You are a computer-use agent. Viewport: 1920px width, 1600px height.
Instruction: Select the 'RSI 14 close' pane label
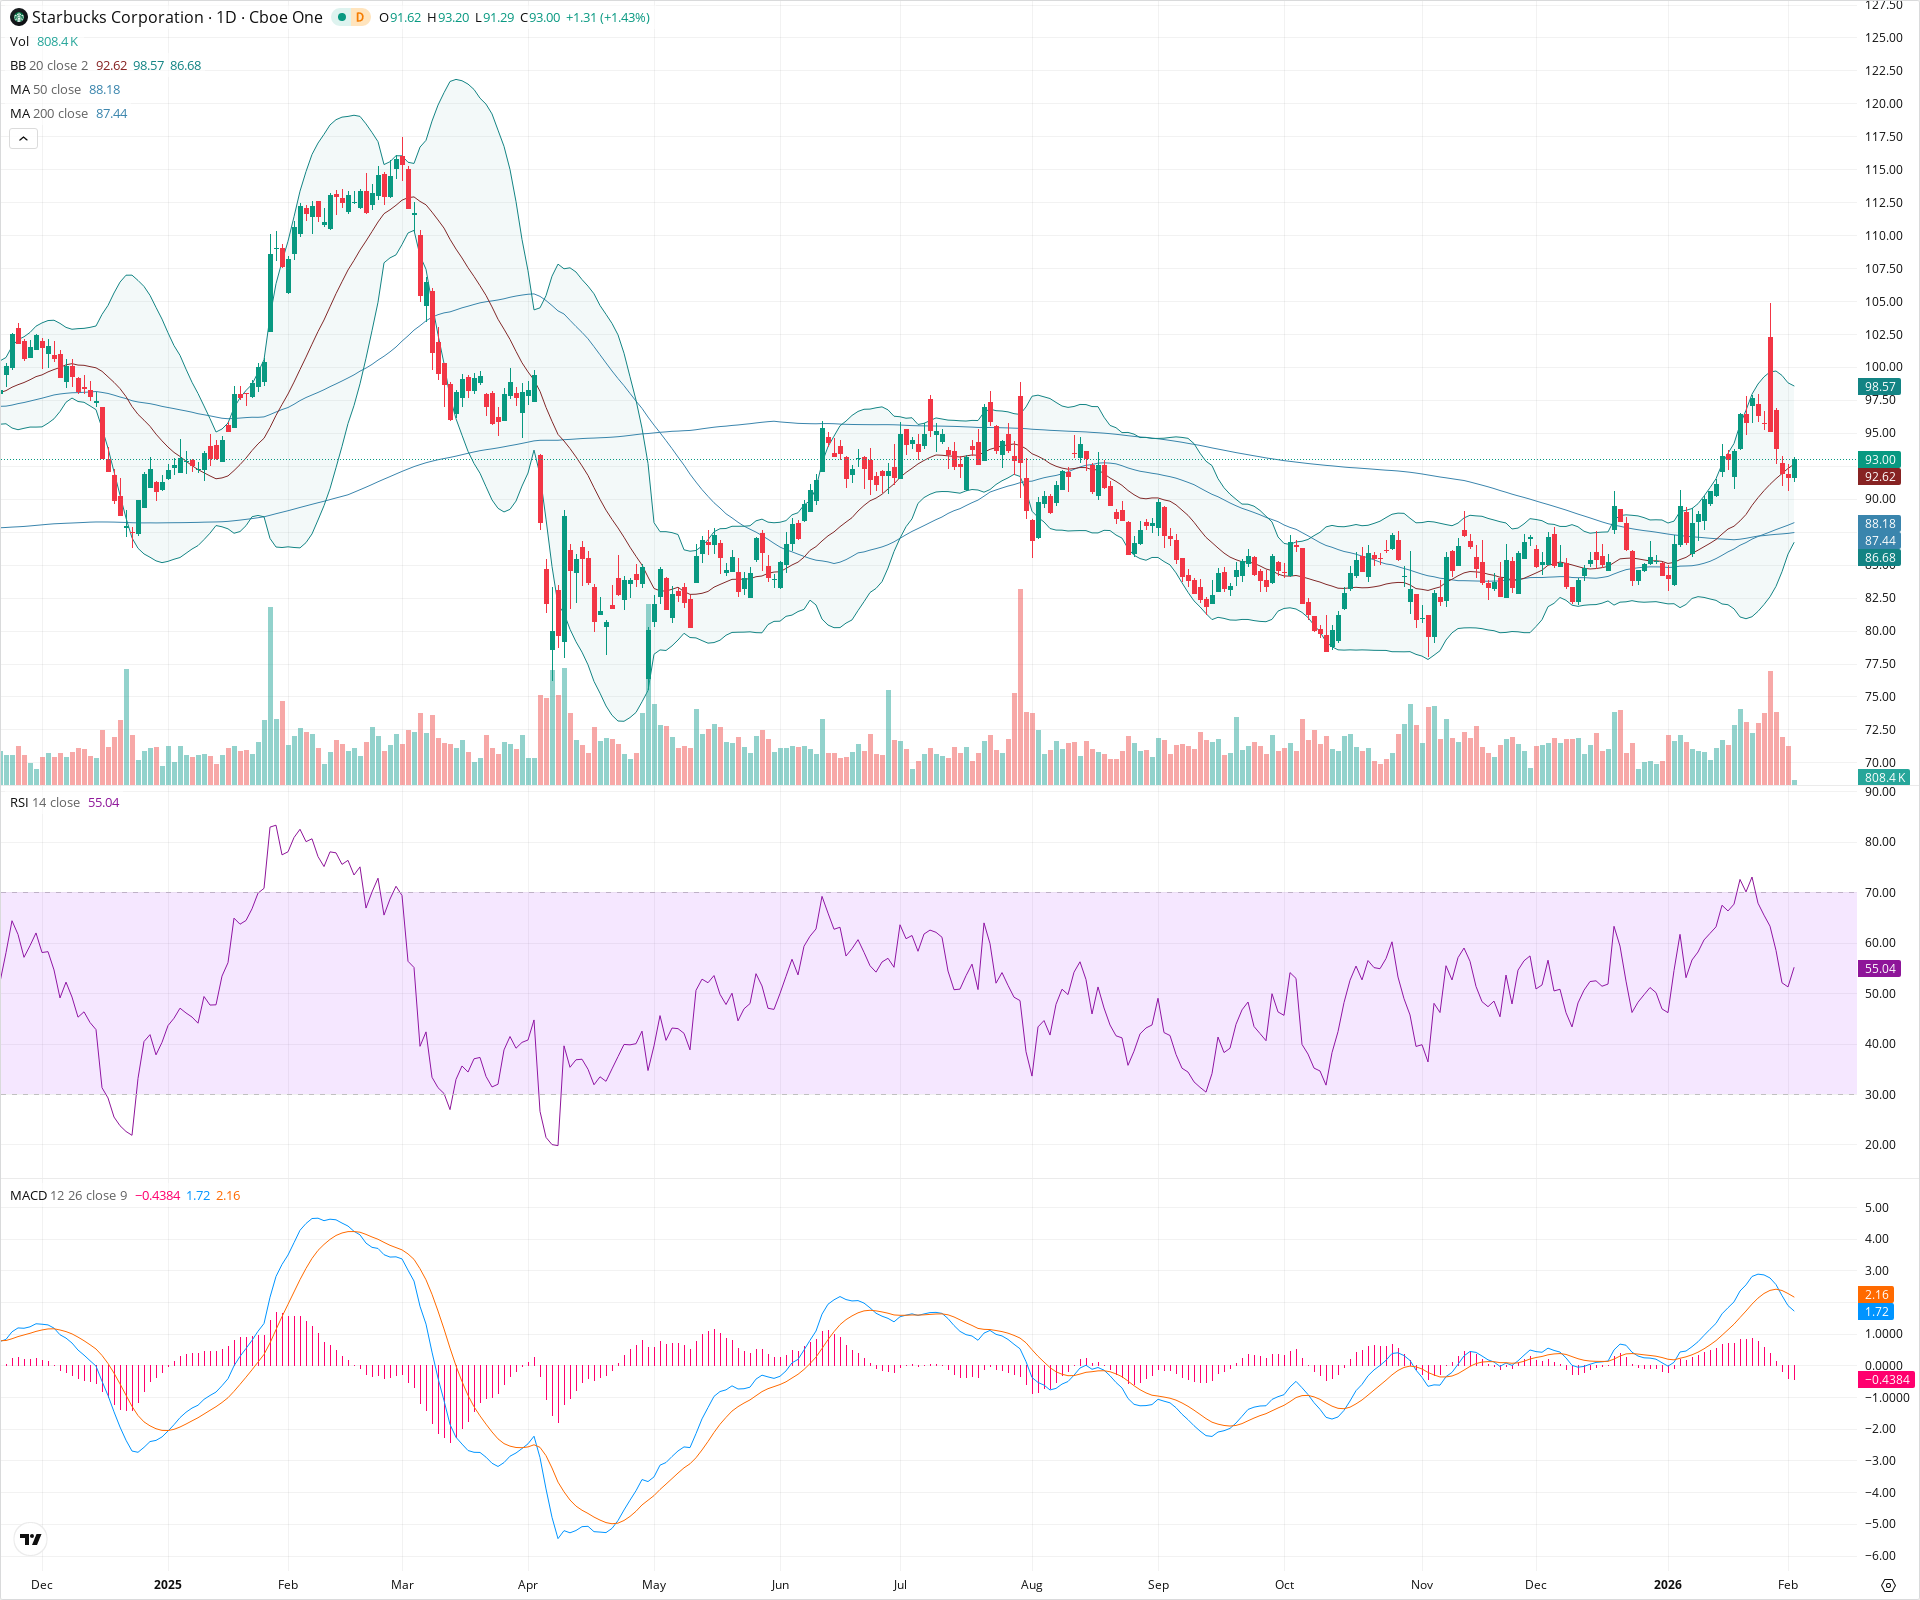tap(45, 802)
